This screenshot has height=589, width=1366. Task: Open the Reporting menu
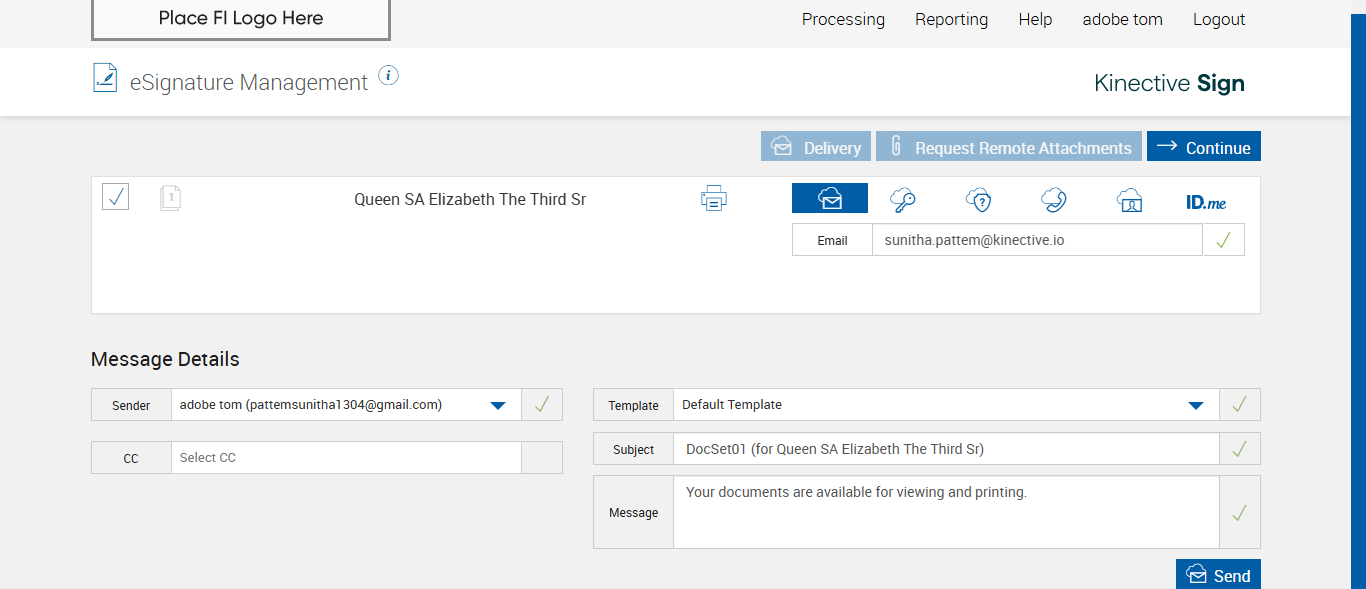click(x=951, y=19)
